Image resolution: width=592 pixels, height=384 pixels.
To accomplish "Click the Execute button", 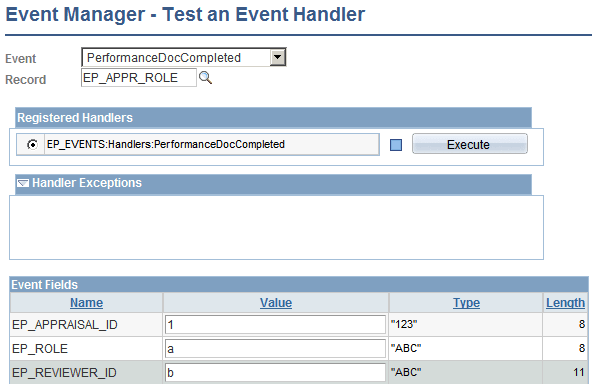I will click(x=469, y=144).
